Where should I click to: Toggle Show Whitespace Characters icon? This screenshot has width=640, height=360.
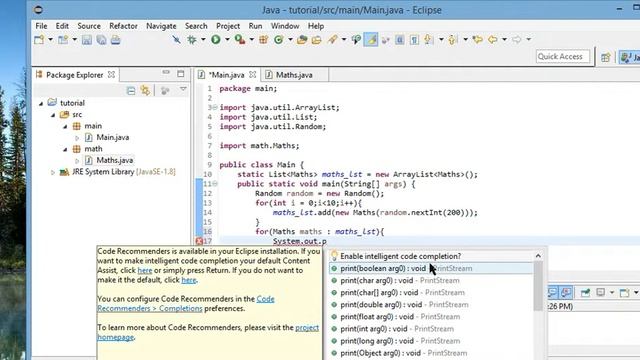pos(414,40)
